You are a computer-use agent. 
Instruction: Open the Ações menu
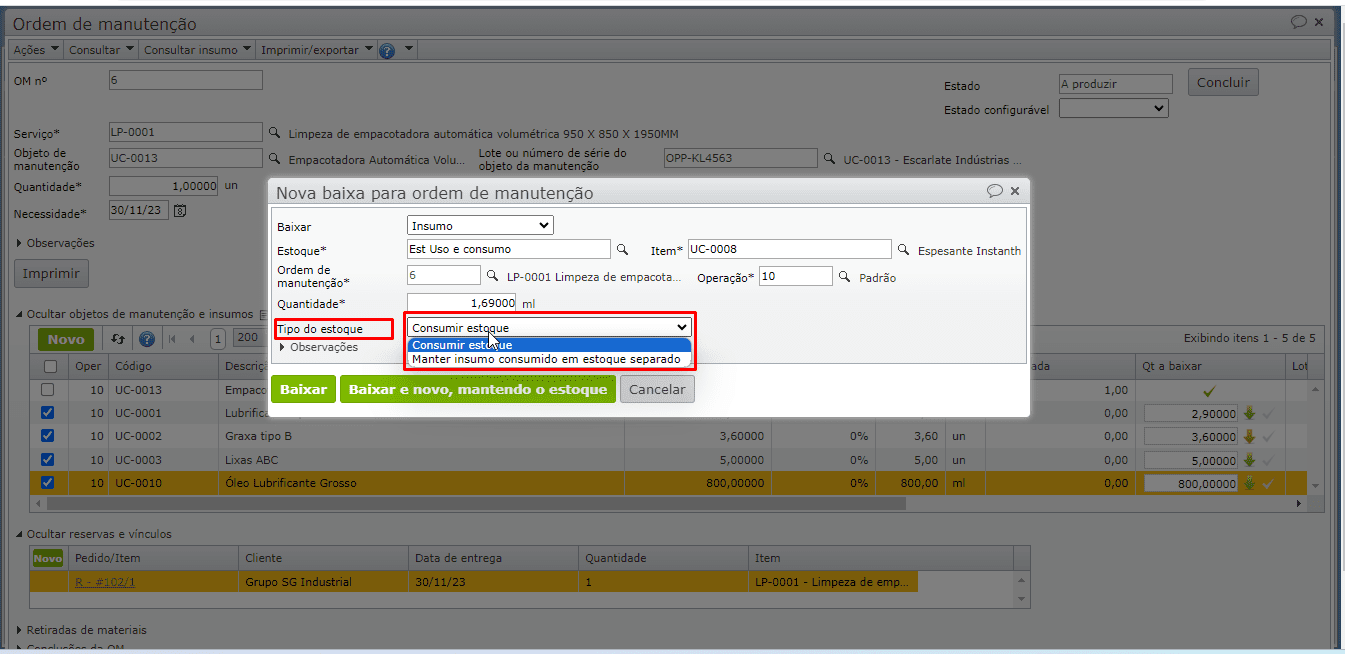pyautogui.click(x=36, y=50)
